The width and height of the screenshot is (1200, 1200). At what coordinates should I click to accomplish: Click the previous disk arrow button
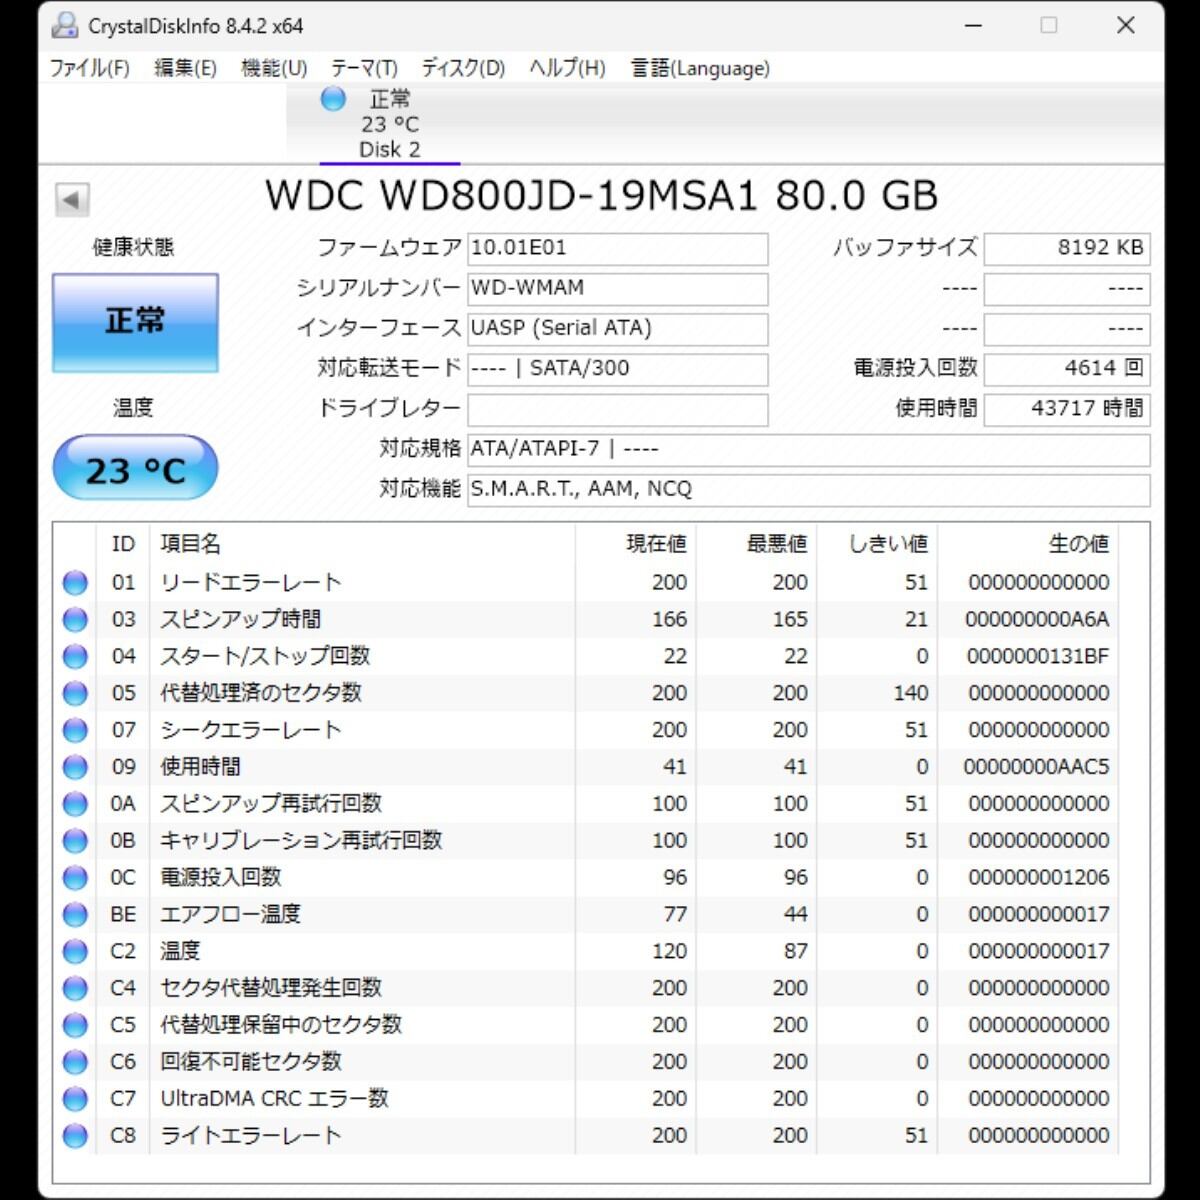point(72,199)
